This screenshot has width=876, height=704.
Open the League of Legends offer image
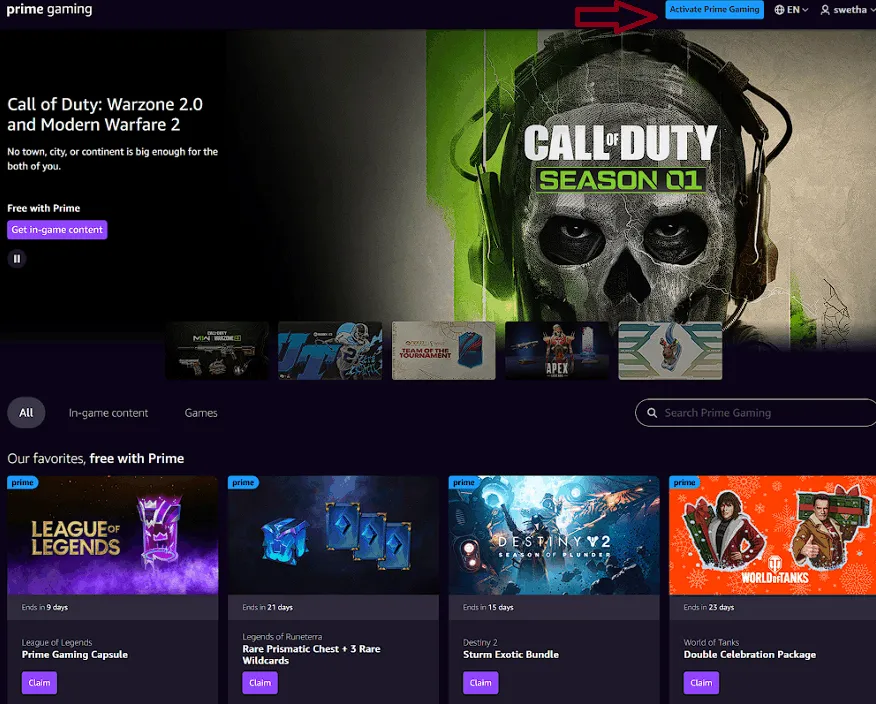click(112, 535)
